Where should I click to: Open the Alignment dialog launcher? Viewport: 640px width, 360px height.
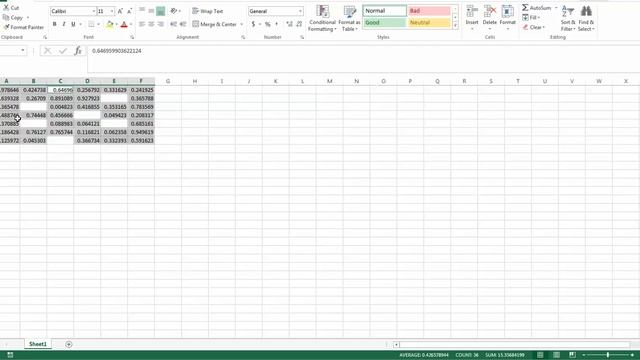[x=243, y=37]
